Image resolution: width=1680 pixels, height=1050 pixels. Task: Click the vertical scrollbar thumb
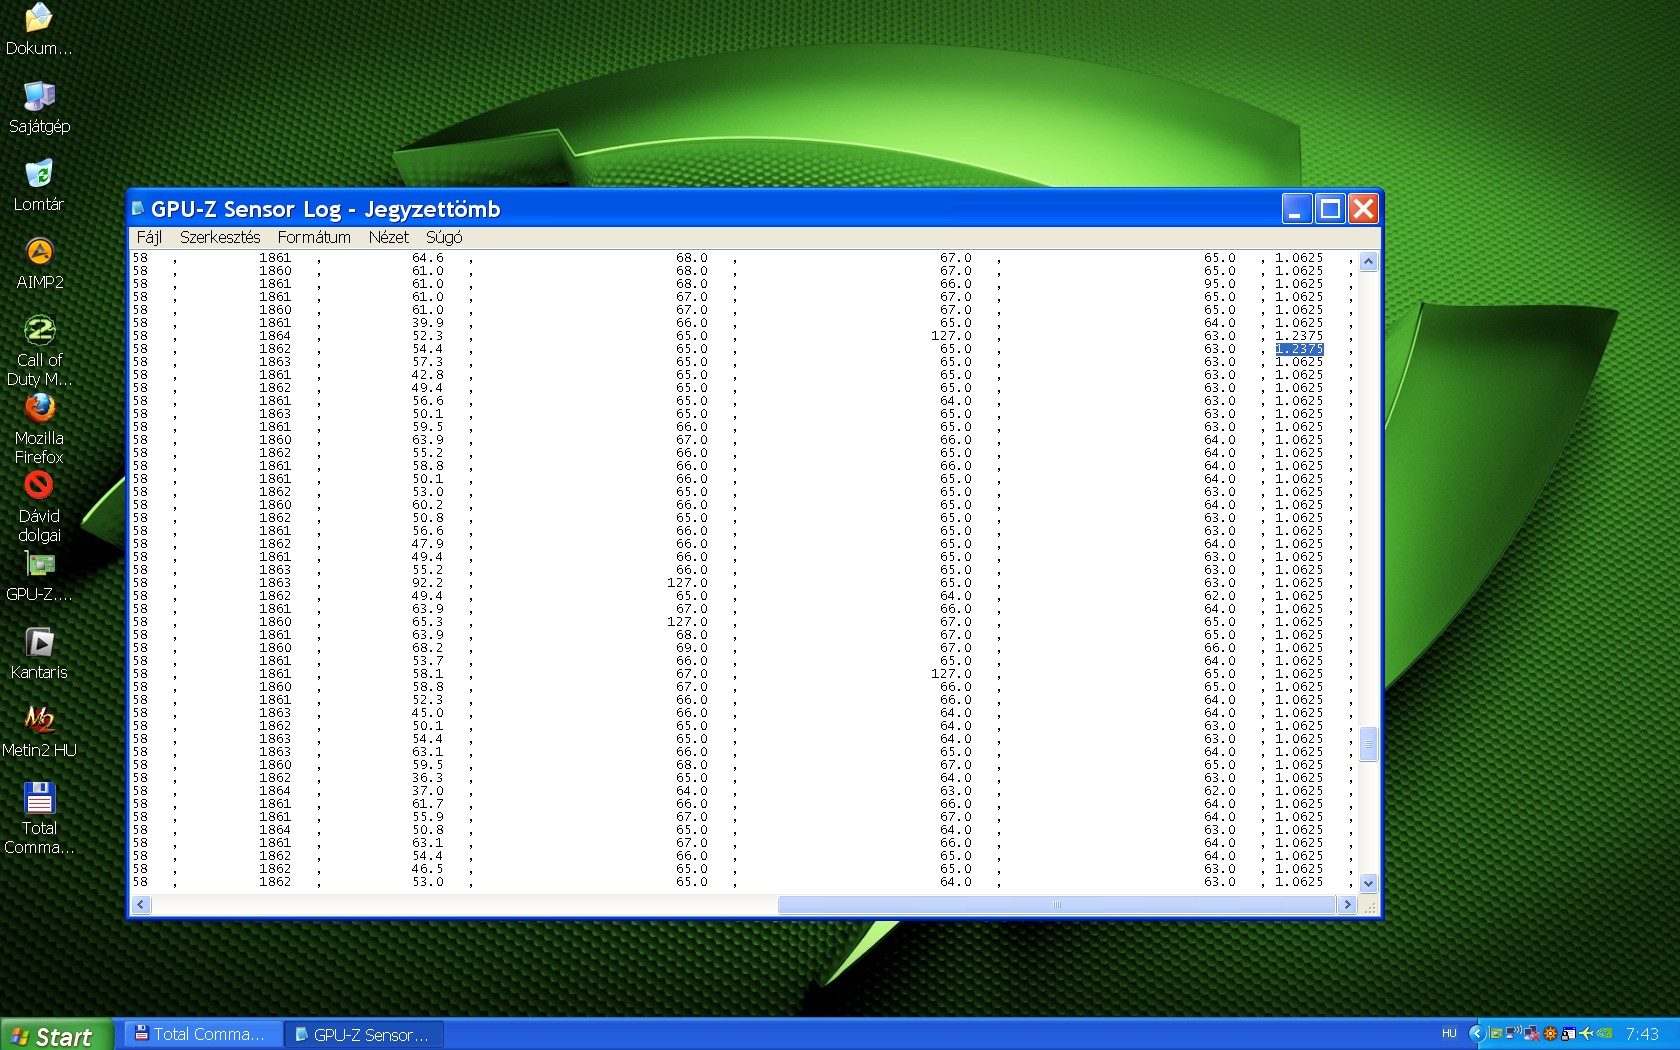1369,744
